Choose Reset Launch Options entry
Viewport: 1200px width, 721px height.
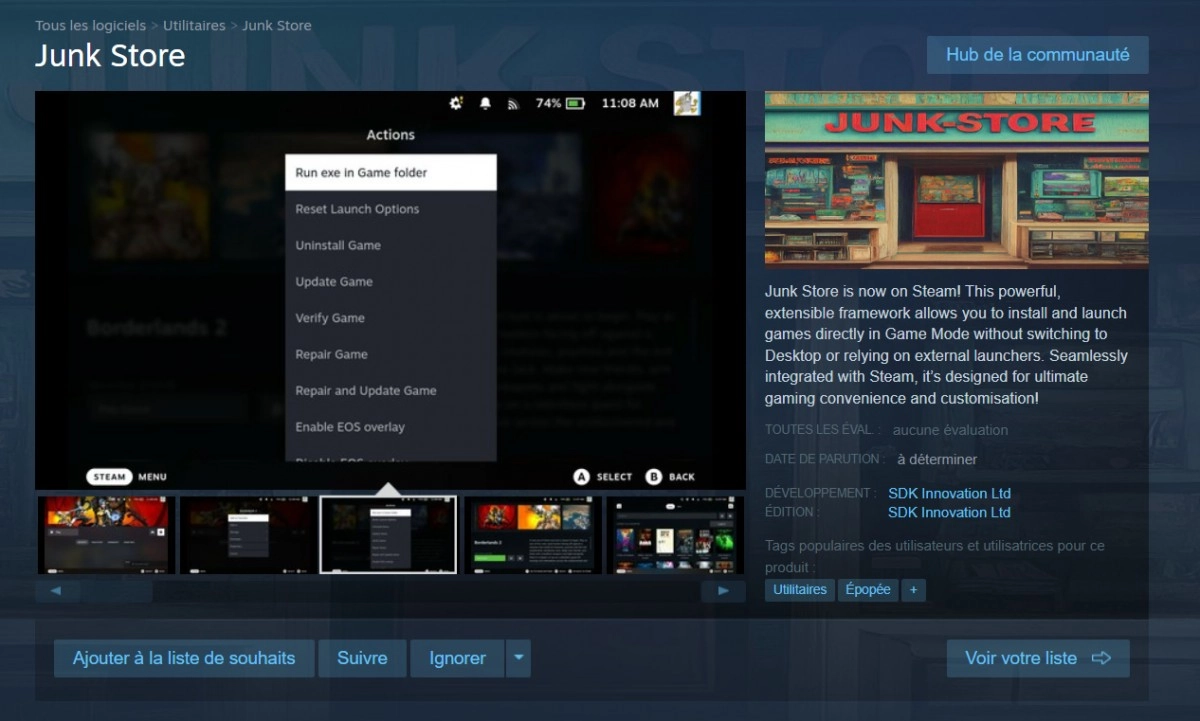pos(391,209)
